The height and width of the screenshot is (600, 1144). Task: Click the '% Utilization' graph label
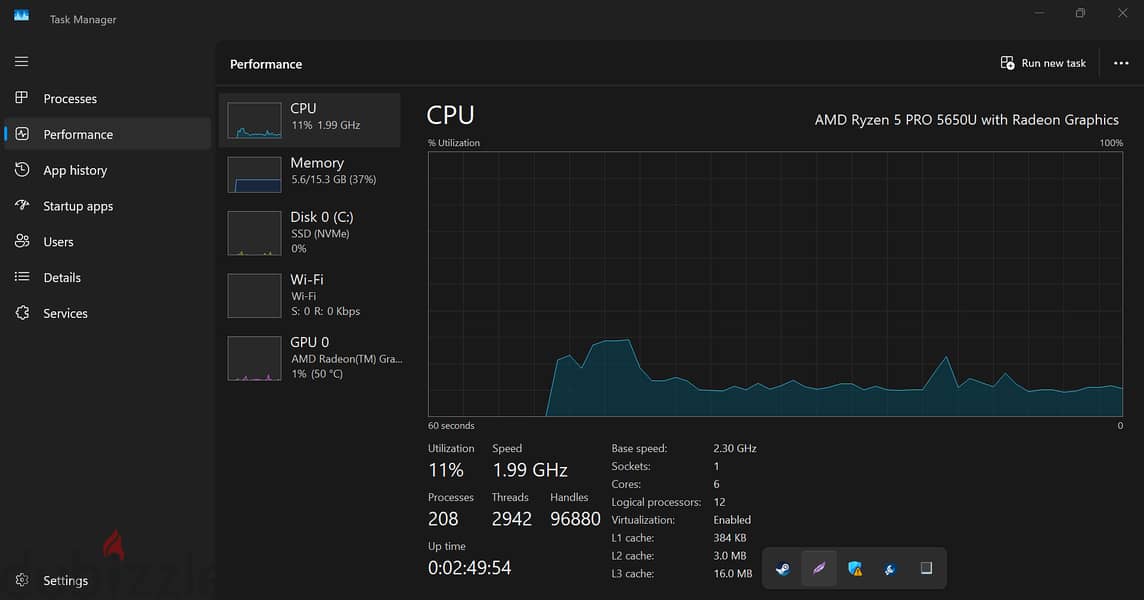click(x=454, y=143)
